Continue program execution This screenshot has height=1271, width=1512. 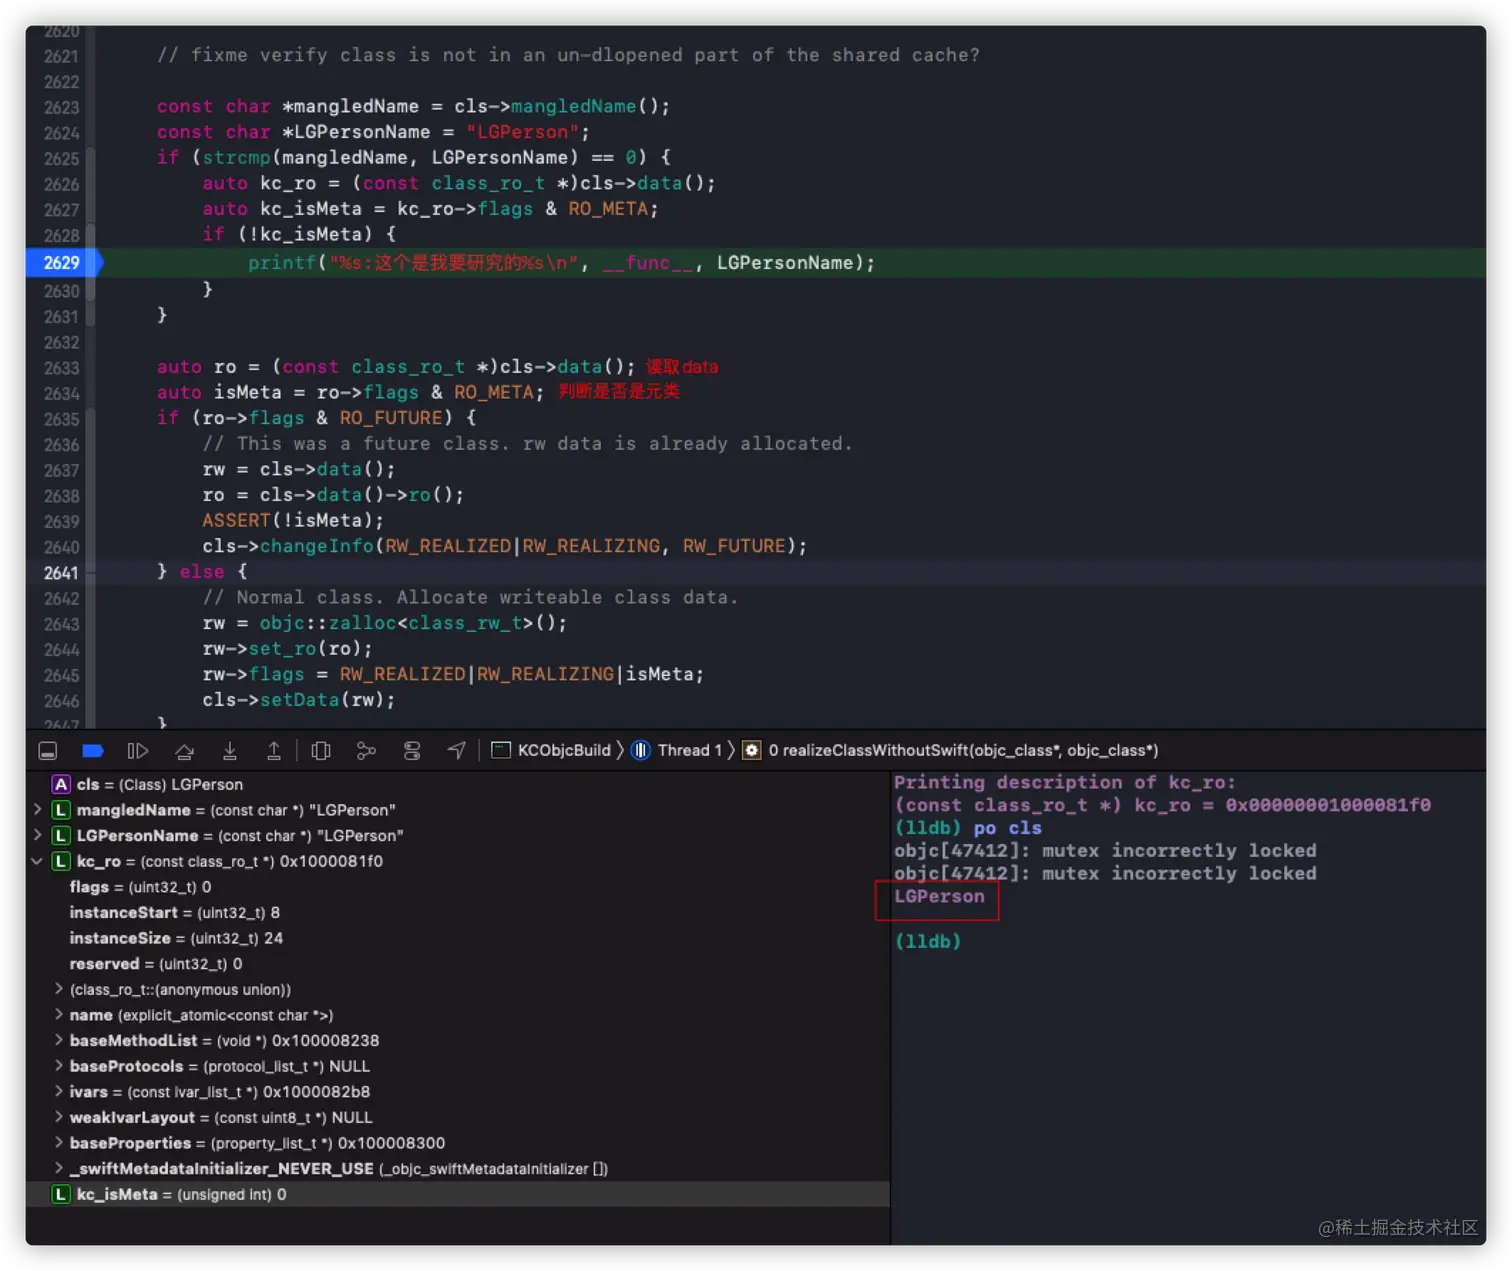tap(138, 751)
